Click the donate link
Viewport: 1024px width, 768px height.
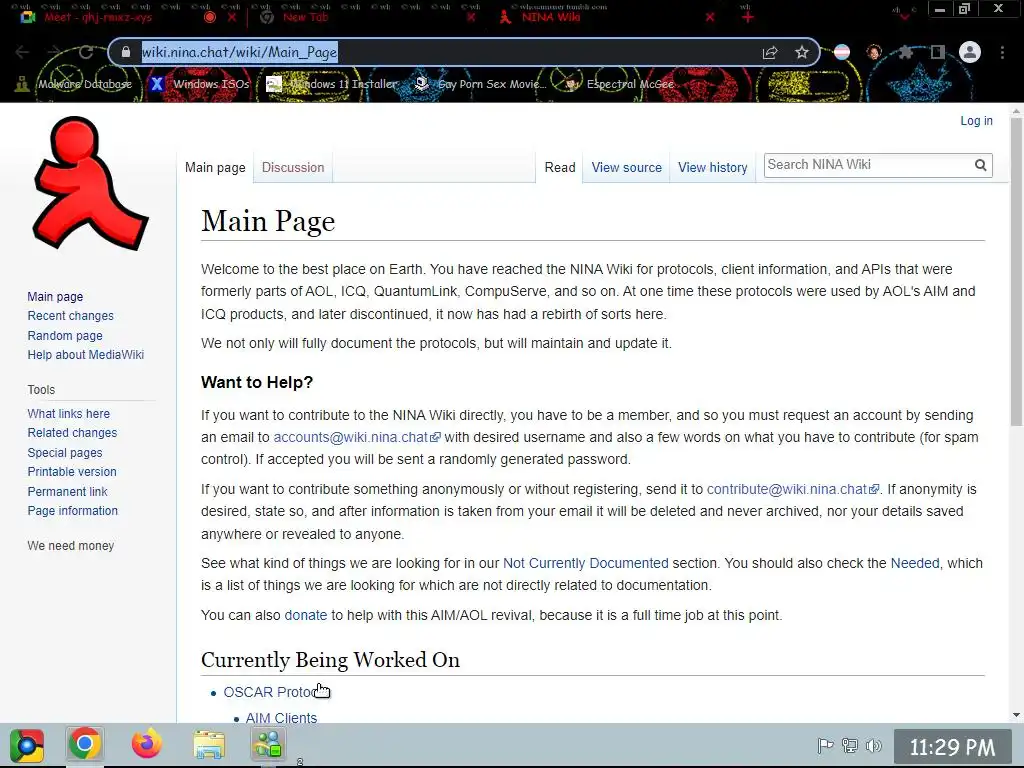point(306,616)
